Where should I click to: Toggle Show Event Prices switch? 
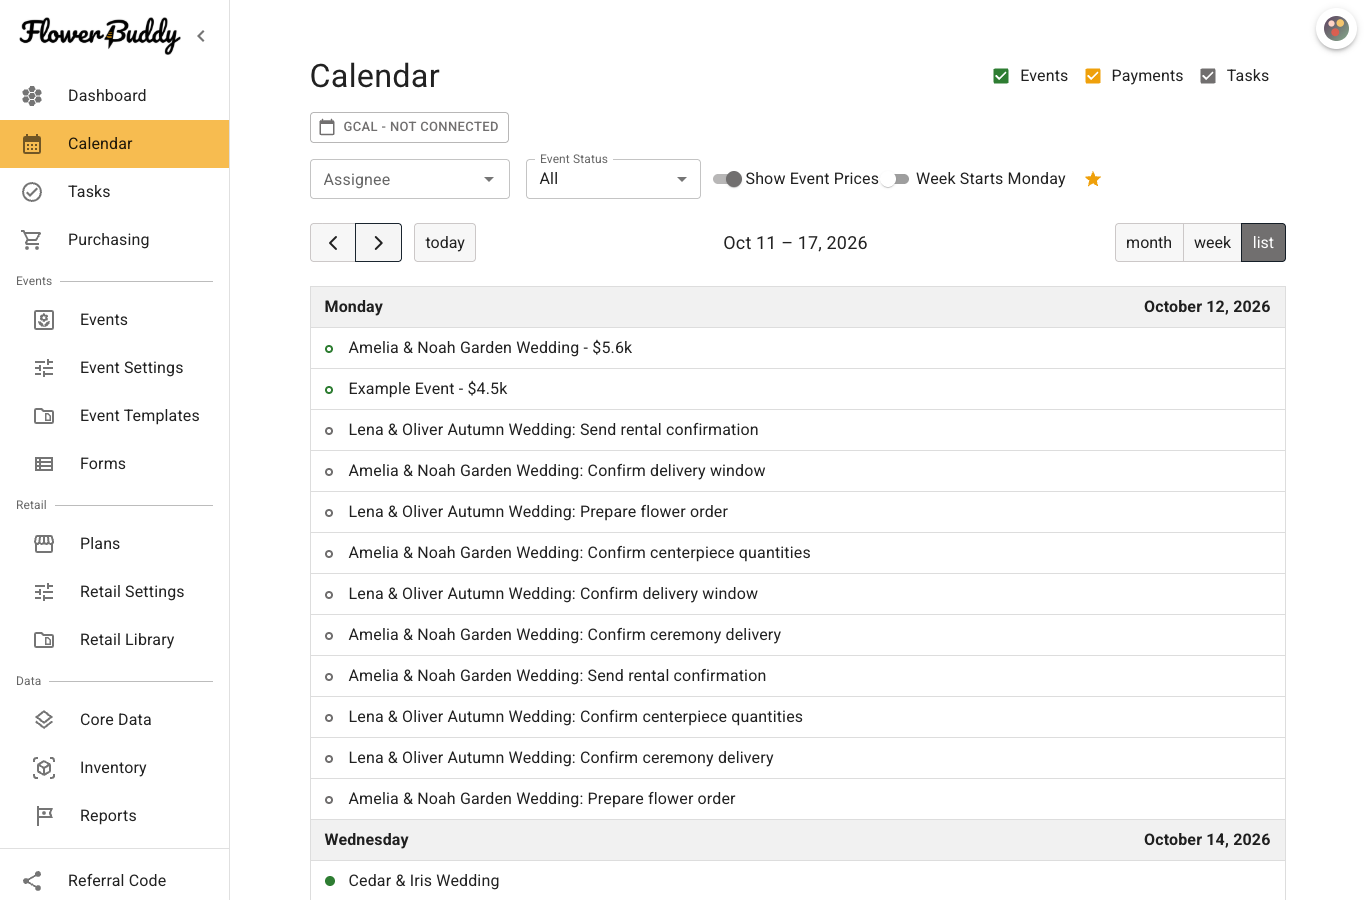pos(728,179)
